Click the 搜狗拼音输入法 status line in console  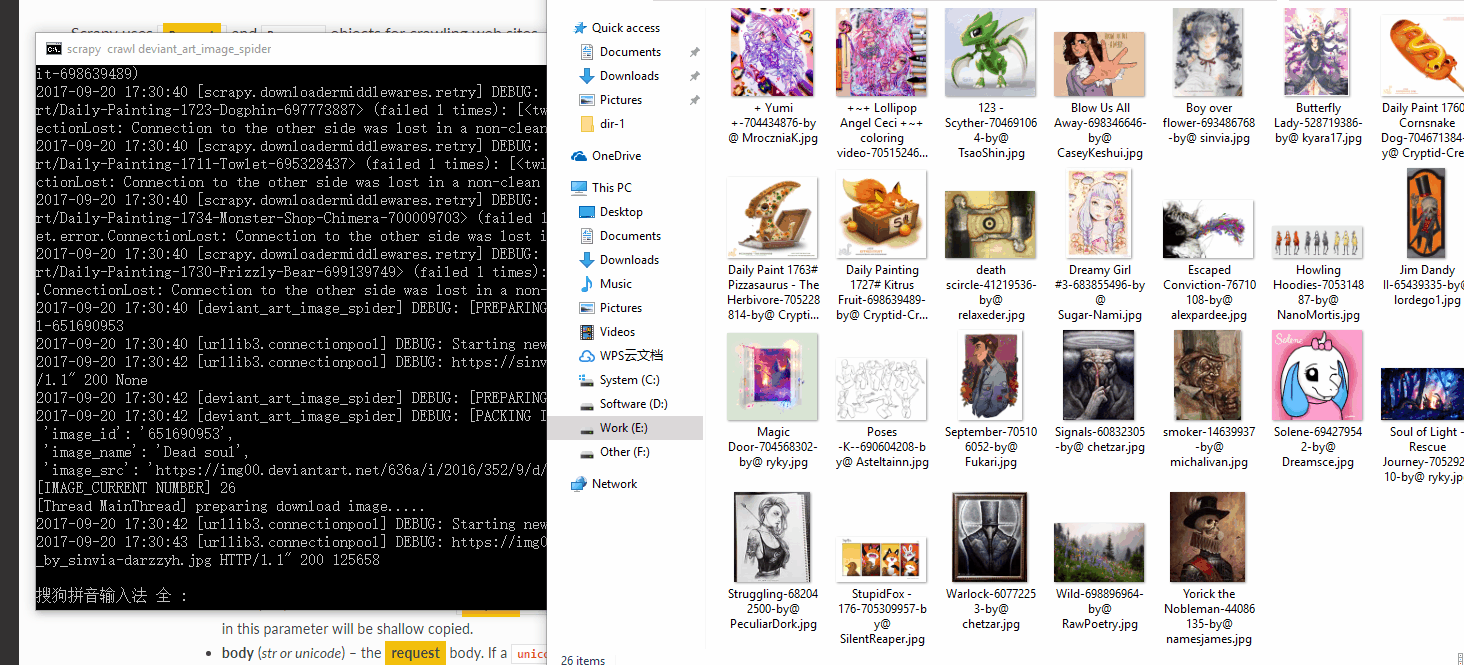click(111, 596)
